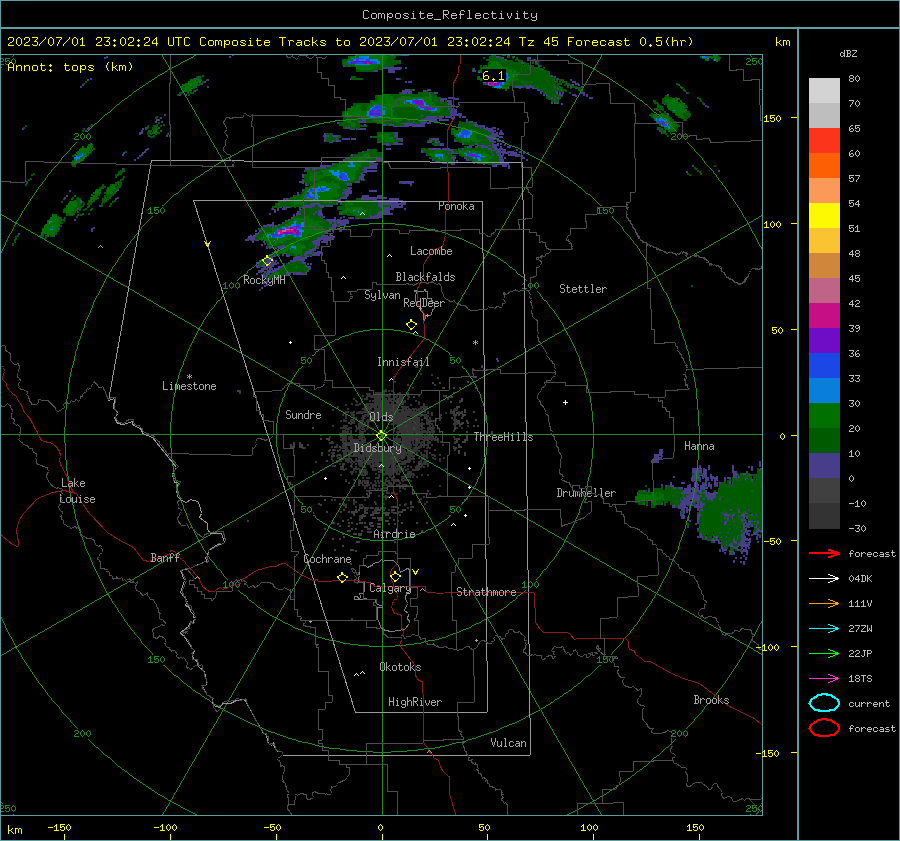900x841 pixels.
Task: Click the Airdrie city label
Action: [394, 534]
